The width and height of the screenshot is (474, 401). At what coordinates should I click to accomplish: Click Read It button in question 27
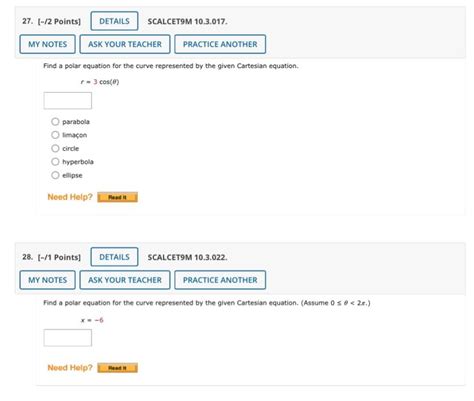point(117,197)
